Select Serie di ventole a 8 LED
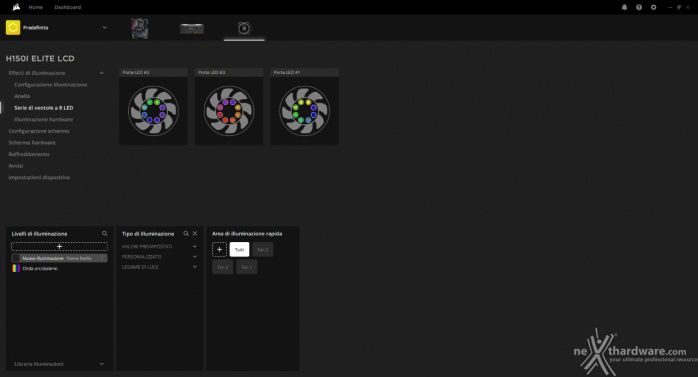 click(44, 108)
